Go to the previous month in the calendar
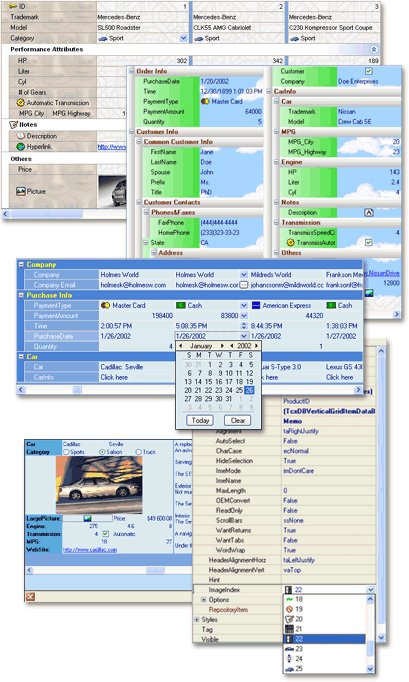This screenshot has width=409, height=682. pyautogui.click(x=181, y=346)
